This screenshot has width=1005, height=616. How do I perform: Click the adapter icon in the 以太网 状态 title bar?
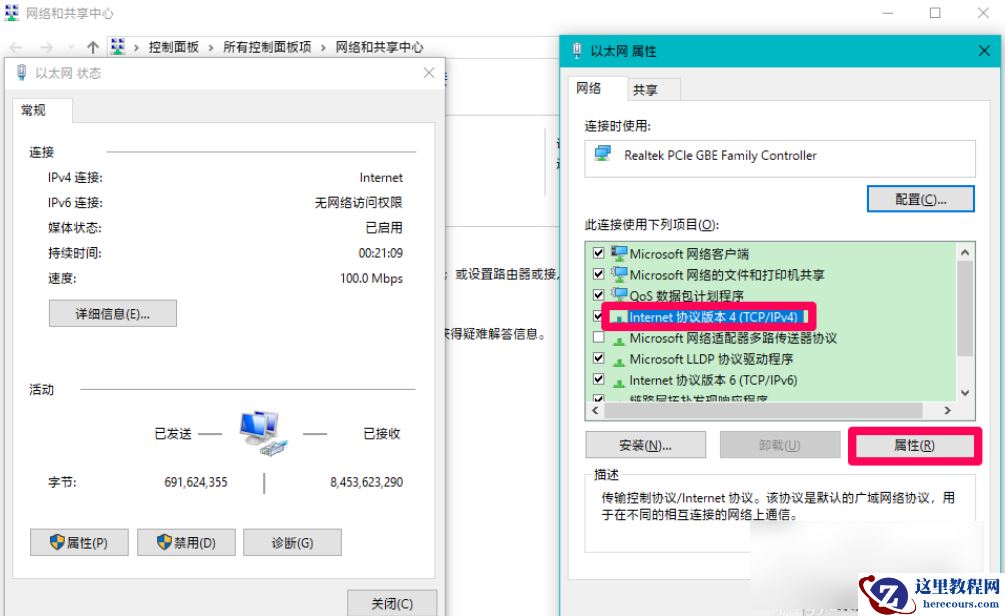(x=21, y=72)
